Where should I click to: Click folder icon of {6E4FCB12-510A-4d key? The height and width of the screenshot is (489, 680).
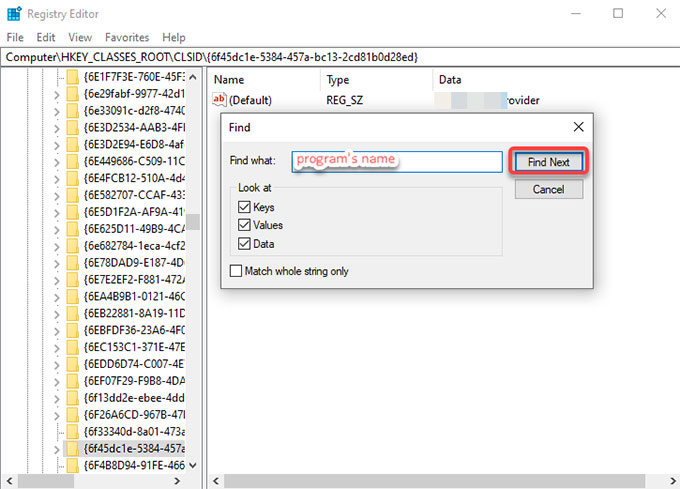tap(72, 178)
